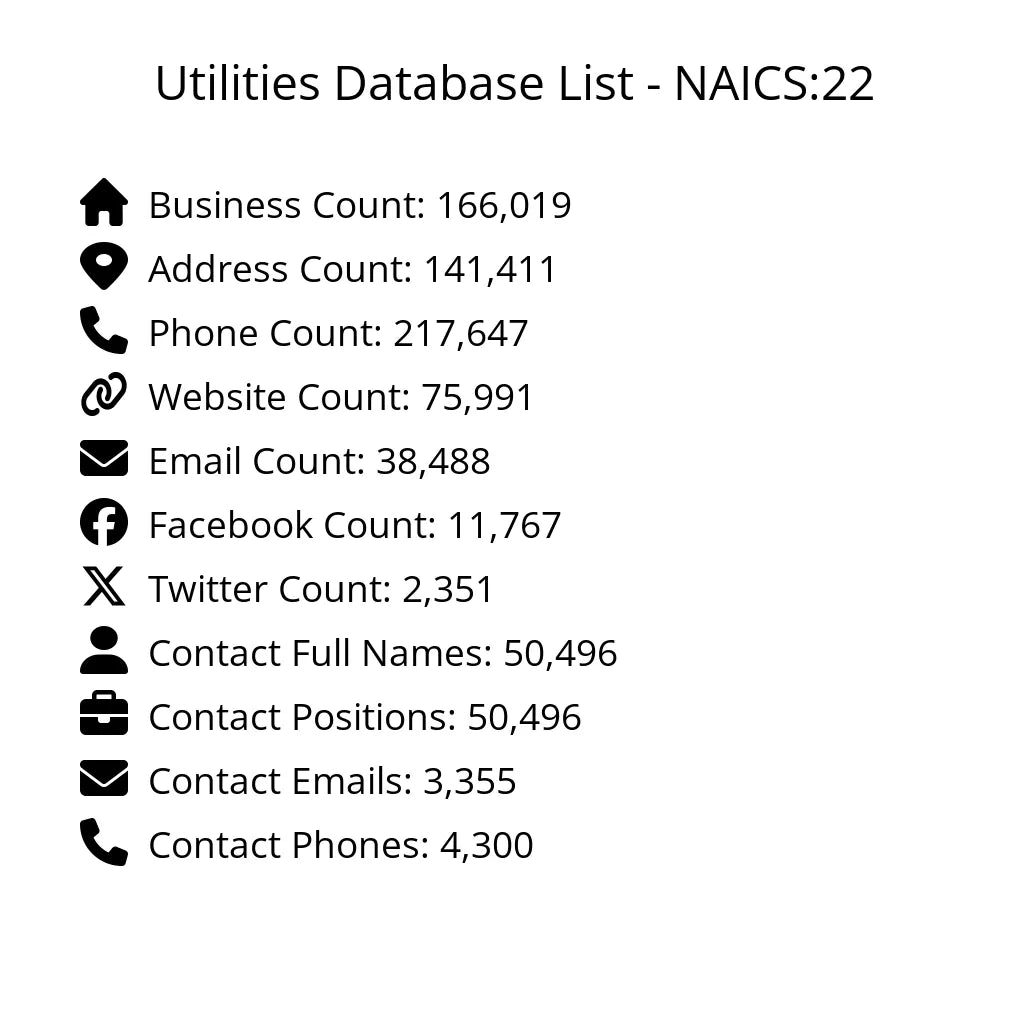The image size is (1024, 1024).
Task: Click the Phone Count: 217,647 line
Action: pos(338,333)
